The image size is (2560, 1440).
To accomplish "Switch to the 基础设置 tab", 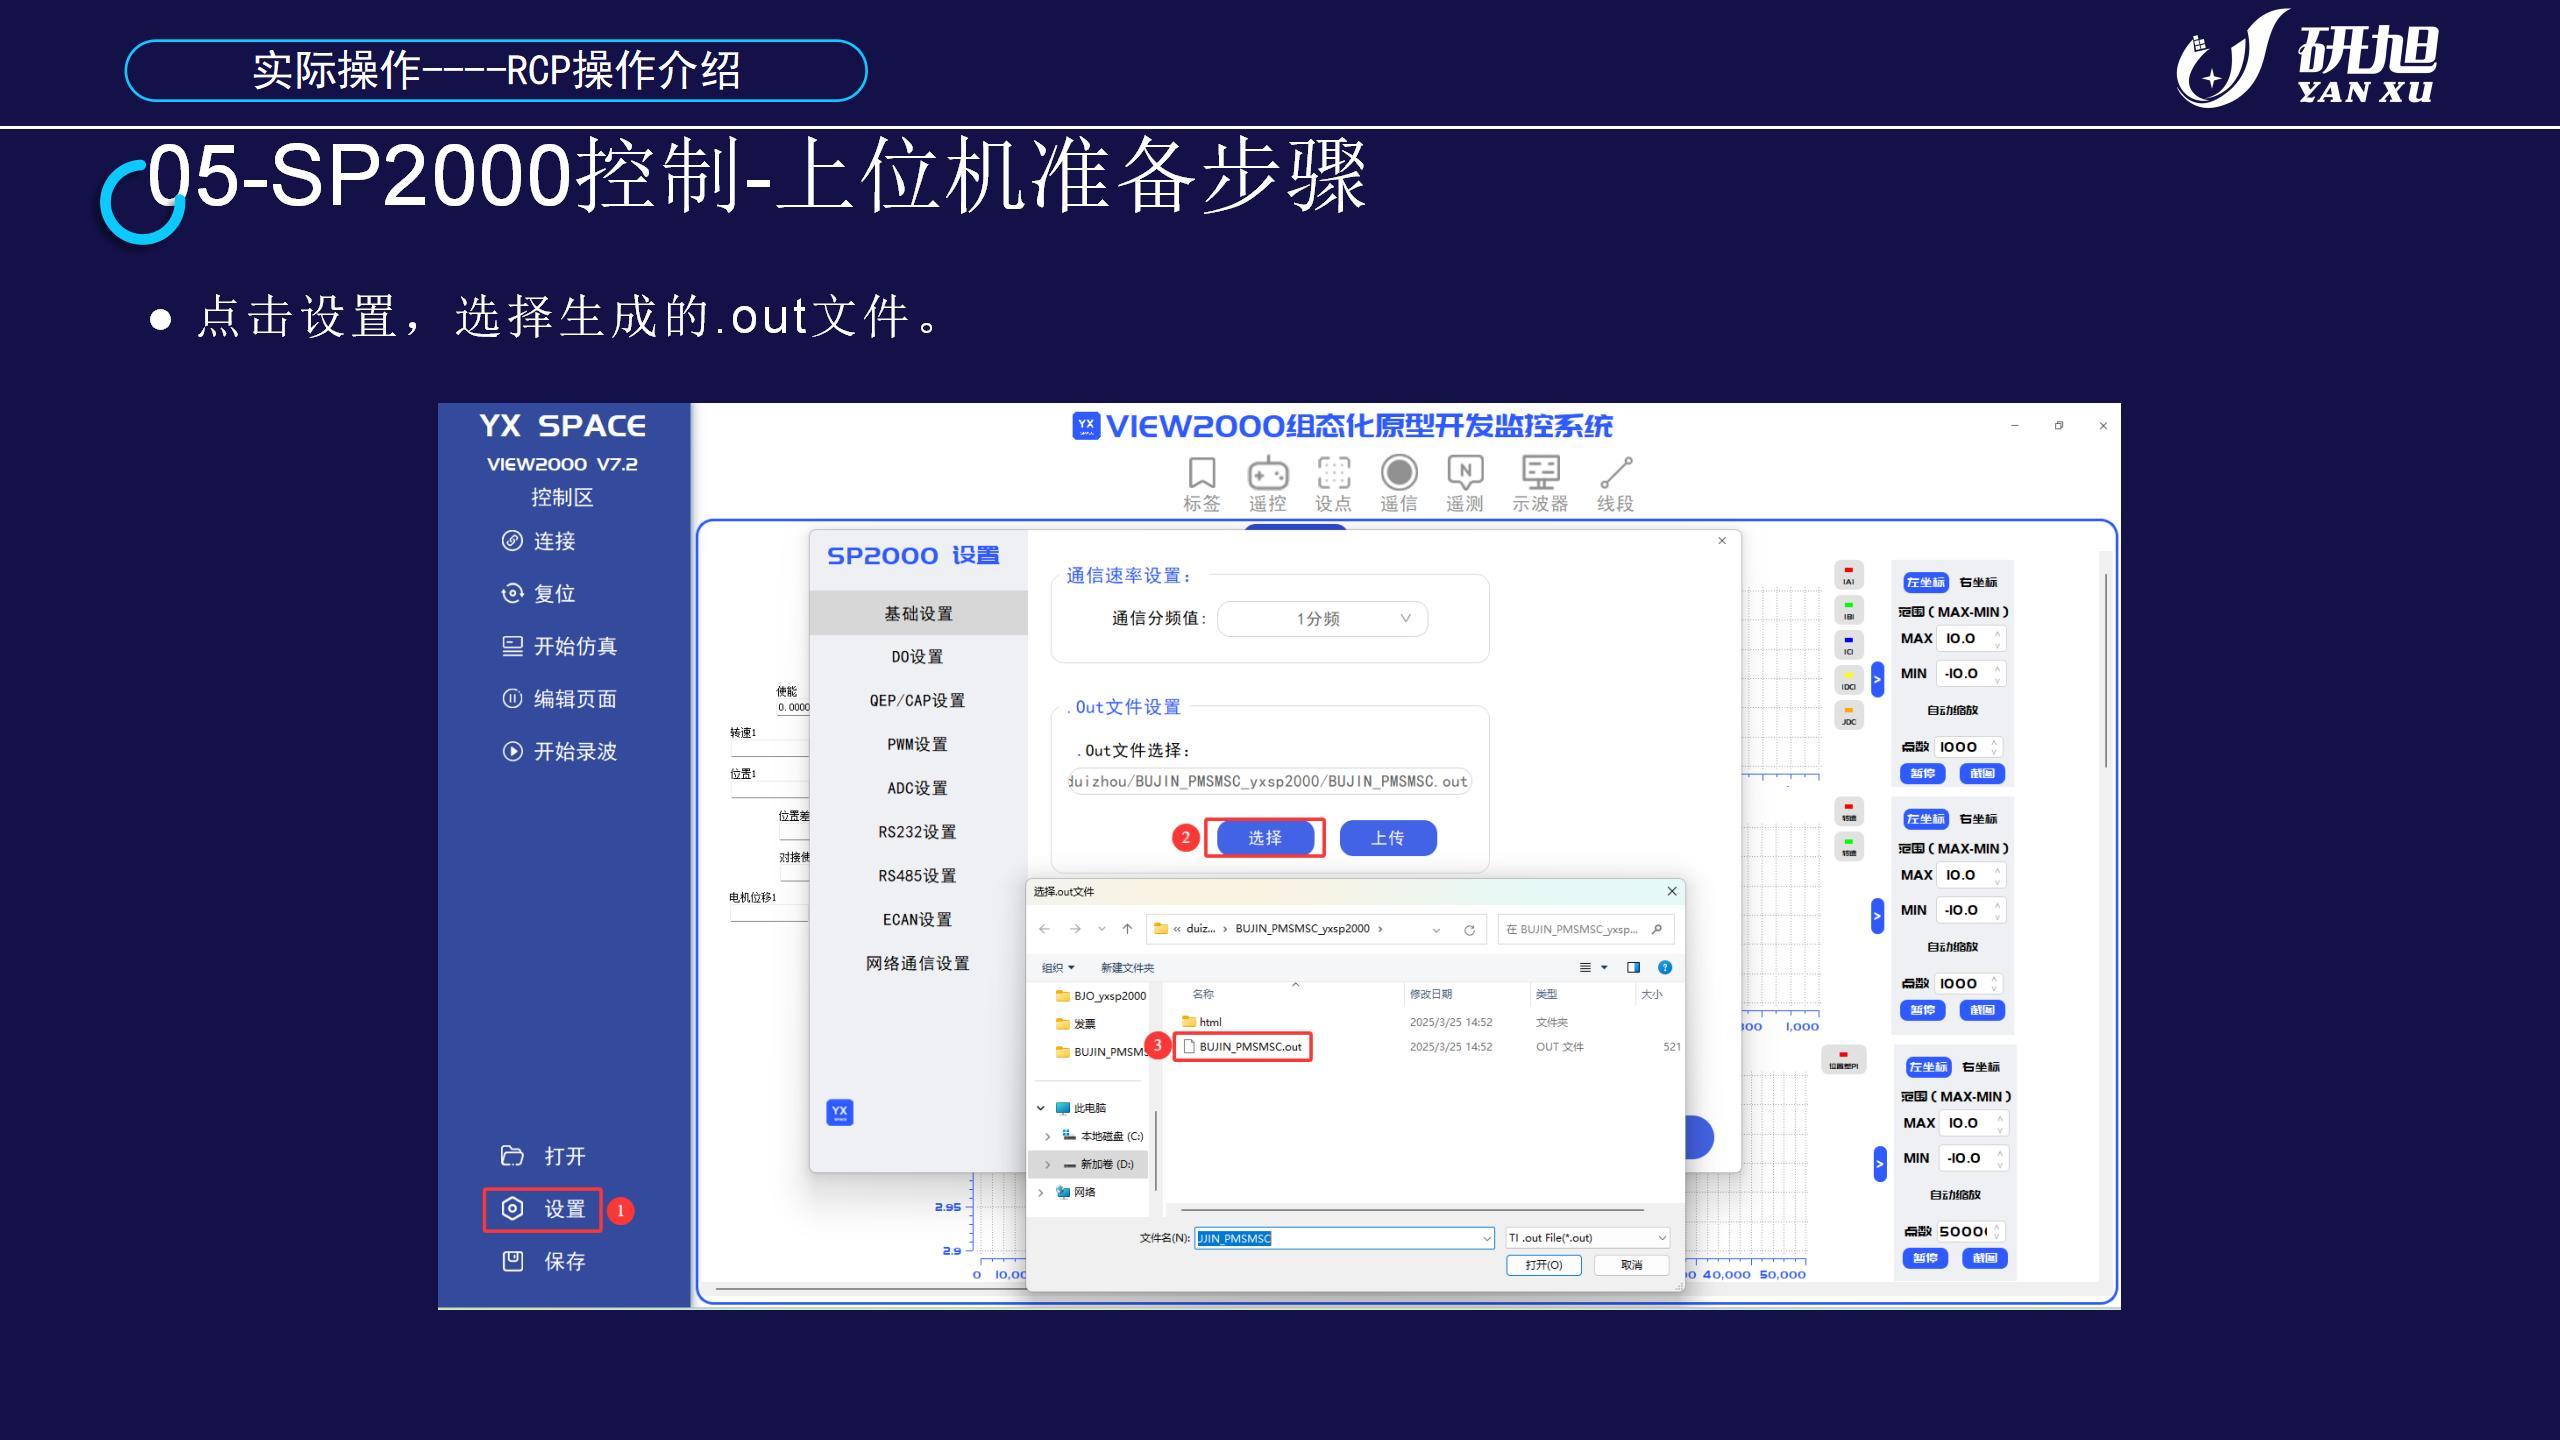I will [x=918, y=613].
